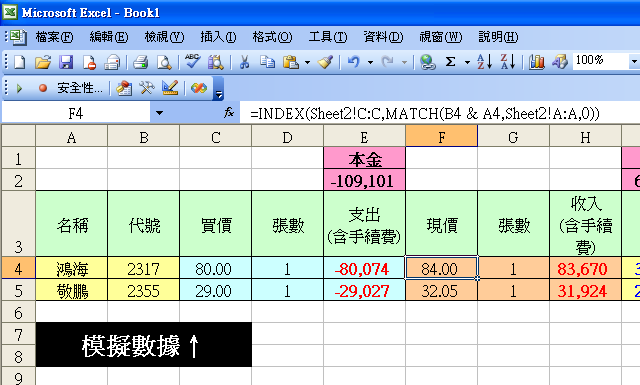Open the 視窗(W) menu

pos(441,37)
